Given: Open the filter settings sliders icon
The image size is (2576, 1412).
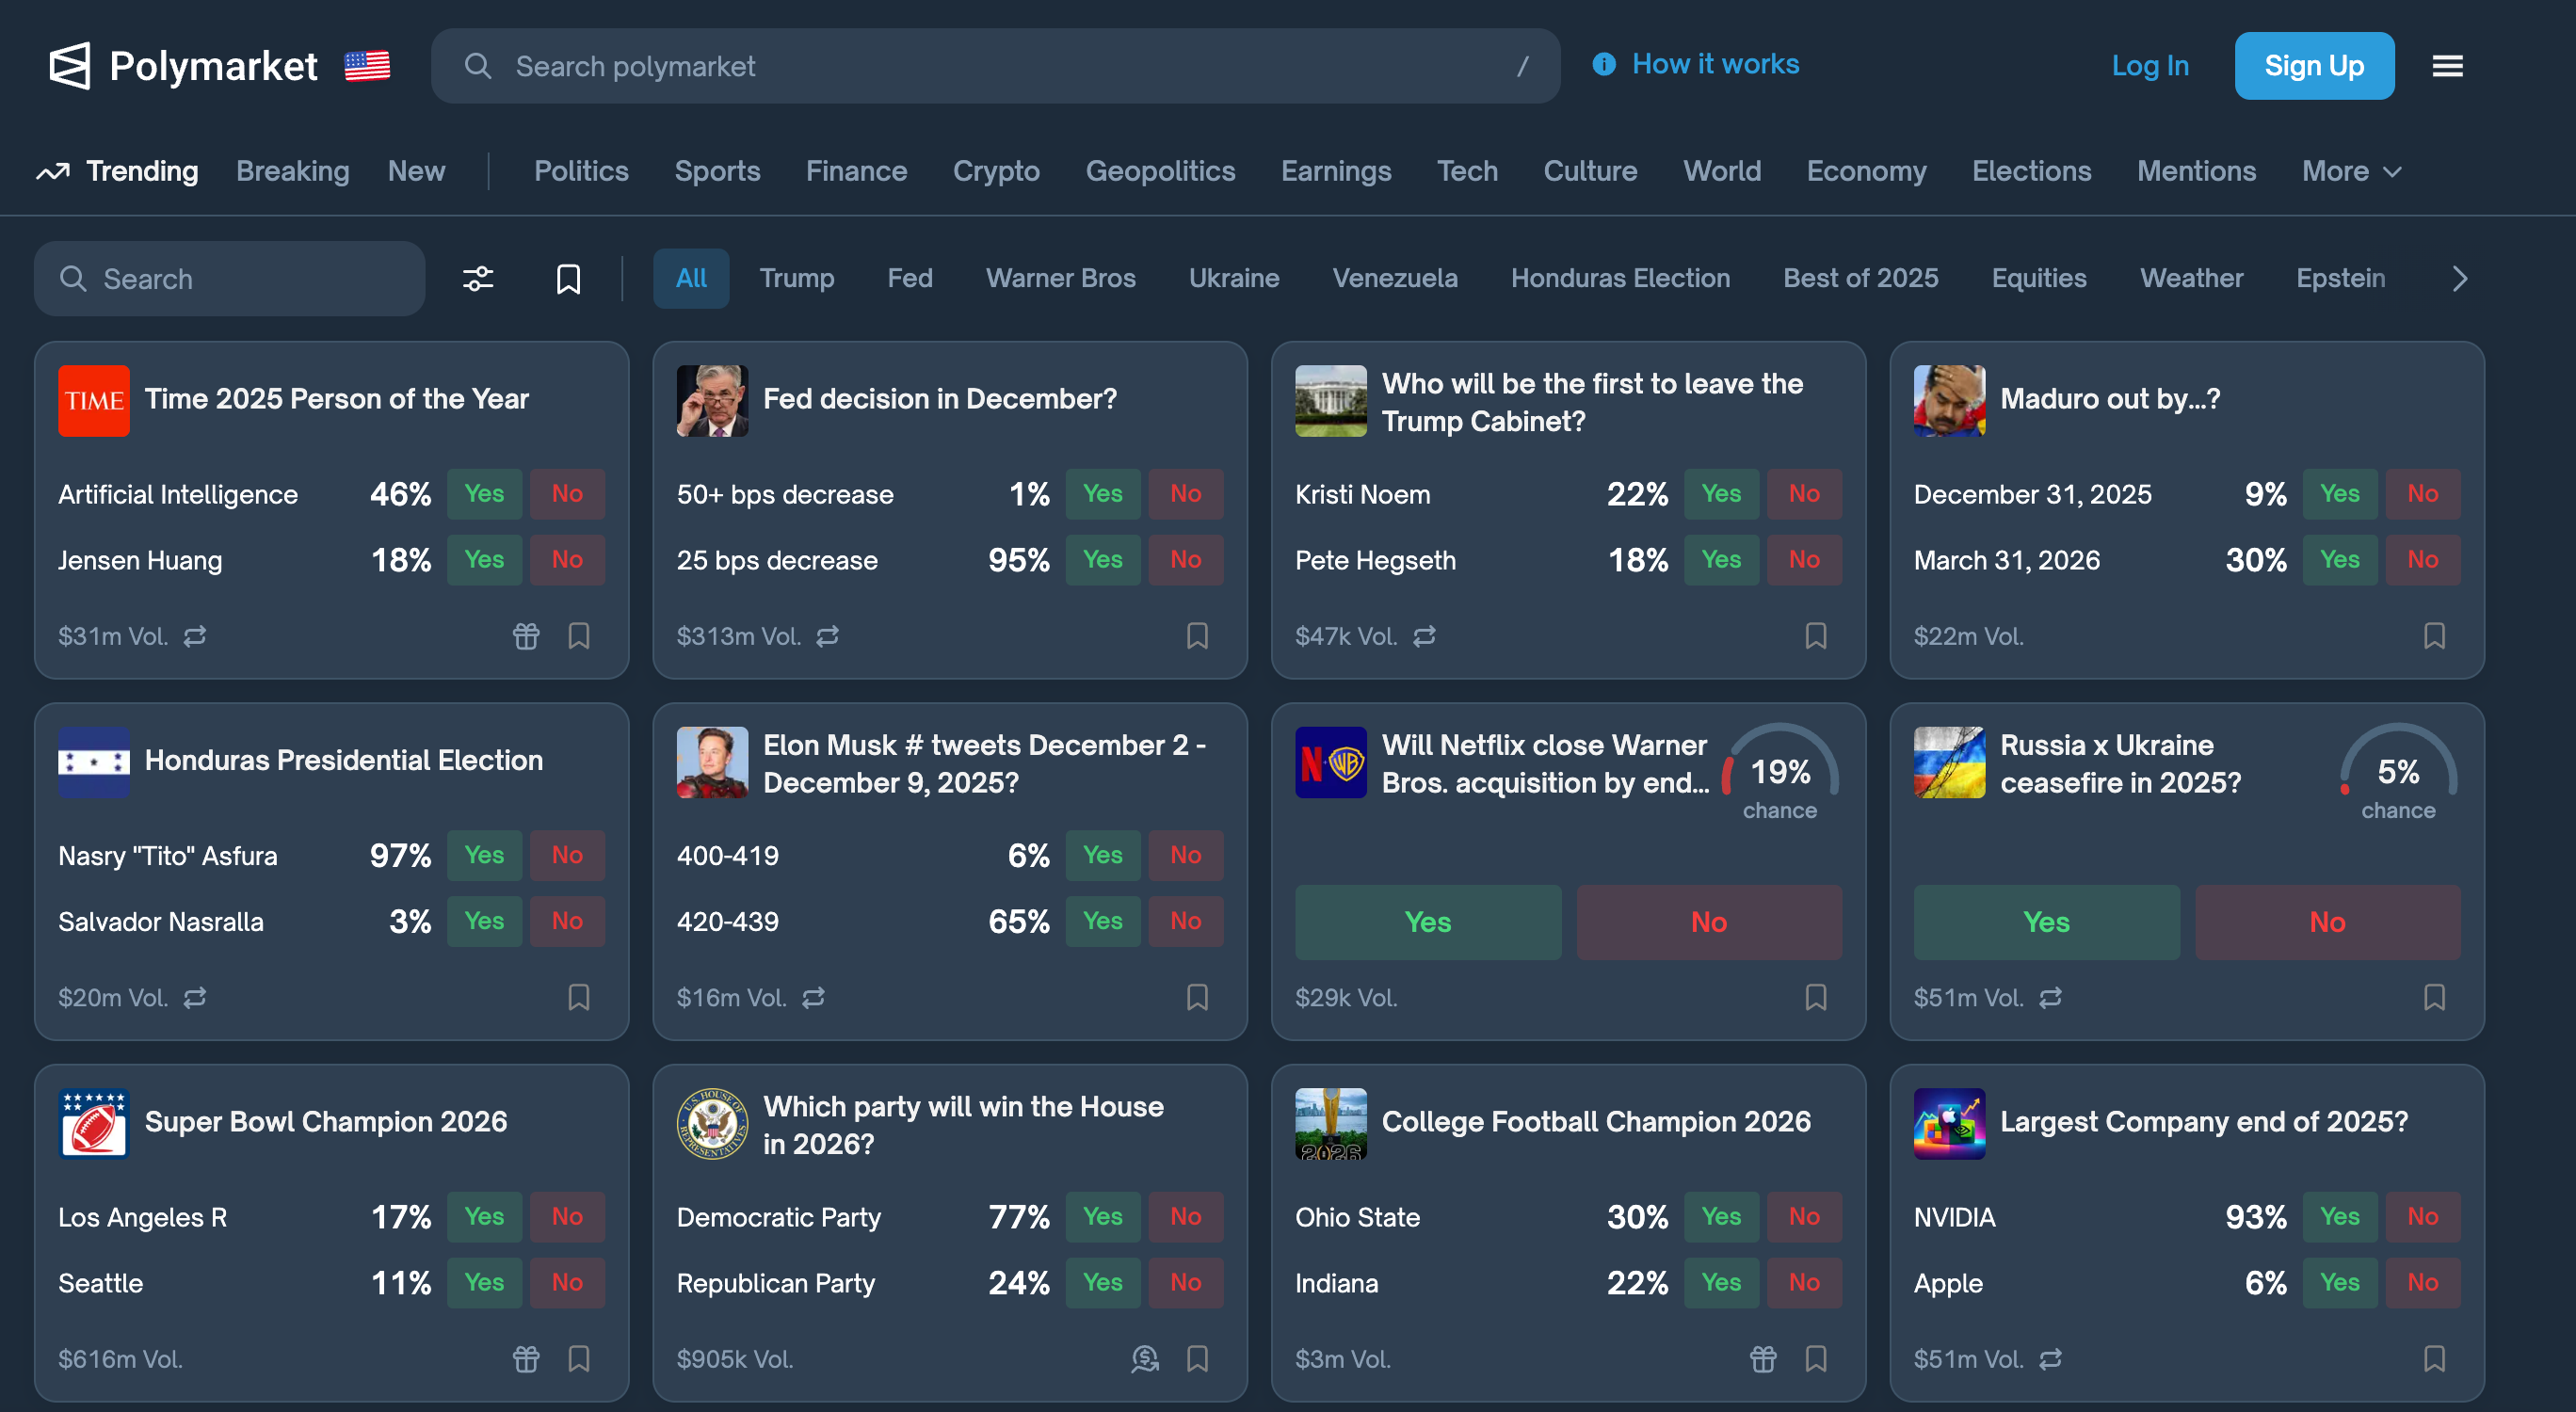Looking at the screenshot, I should click(x=478, y=278).
